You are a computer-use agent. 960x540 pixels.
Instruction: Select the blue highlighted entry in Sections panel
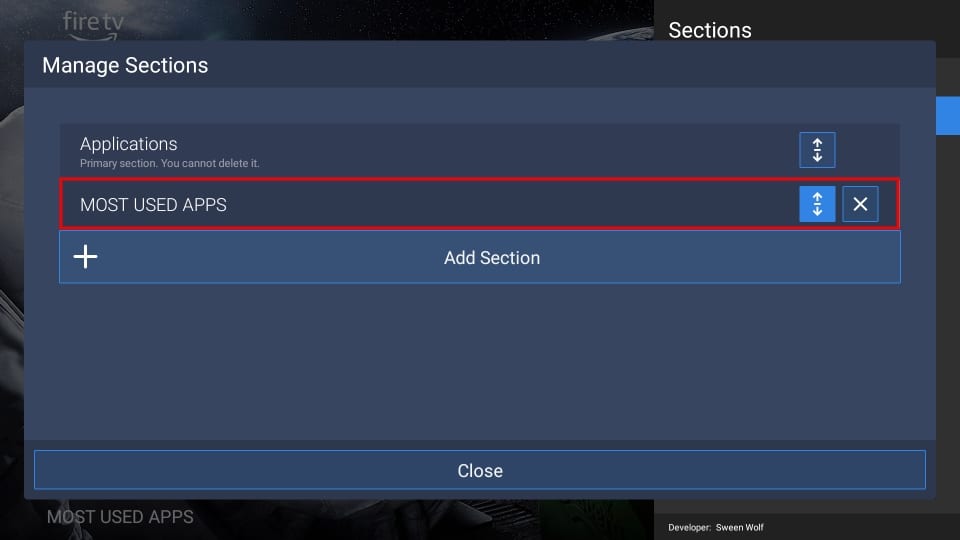pyautogui.click(x=947, y=115)
